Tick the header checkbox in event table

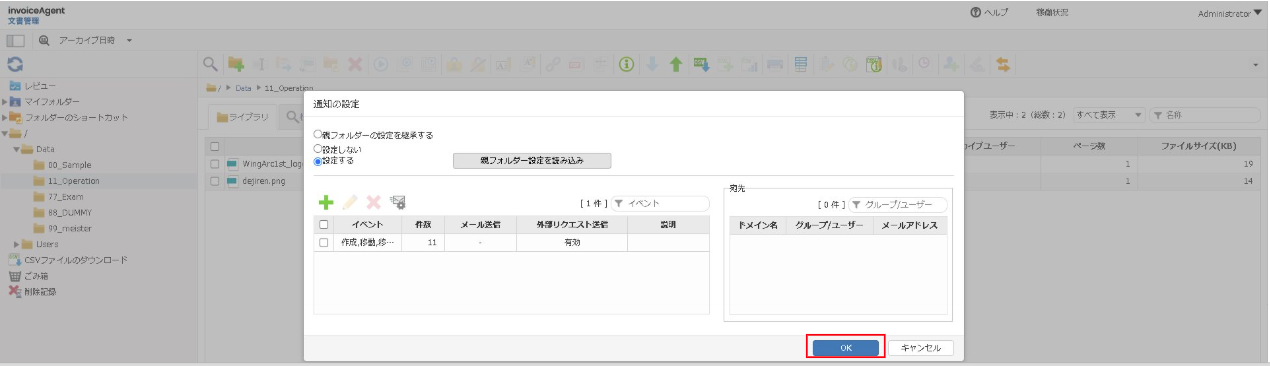[323, 225]
